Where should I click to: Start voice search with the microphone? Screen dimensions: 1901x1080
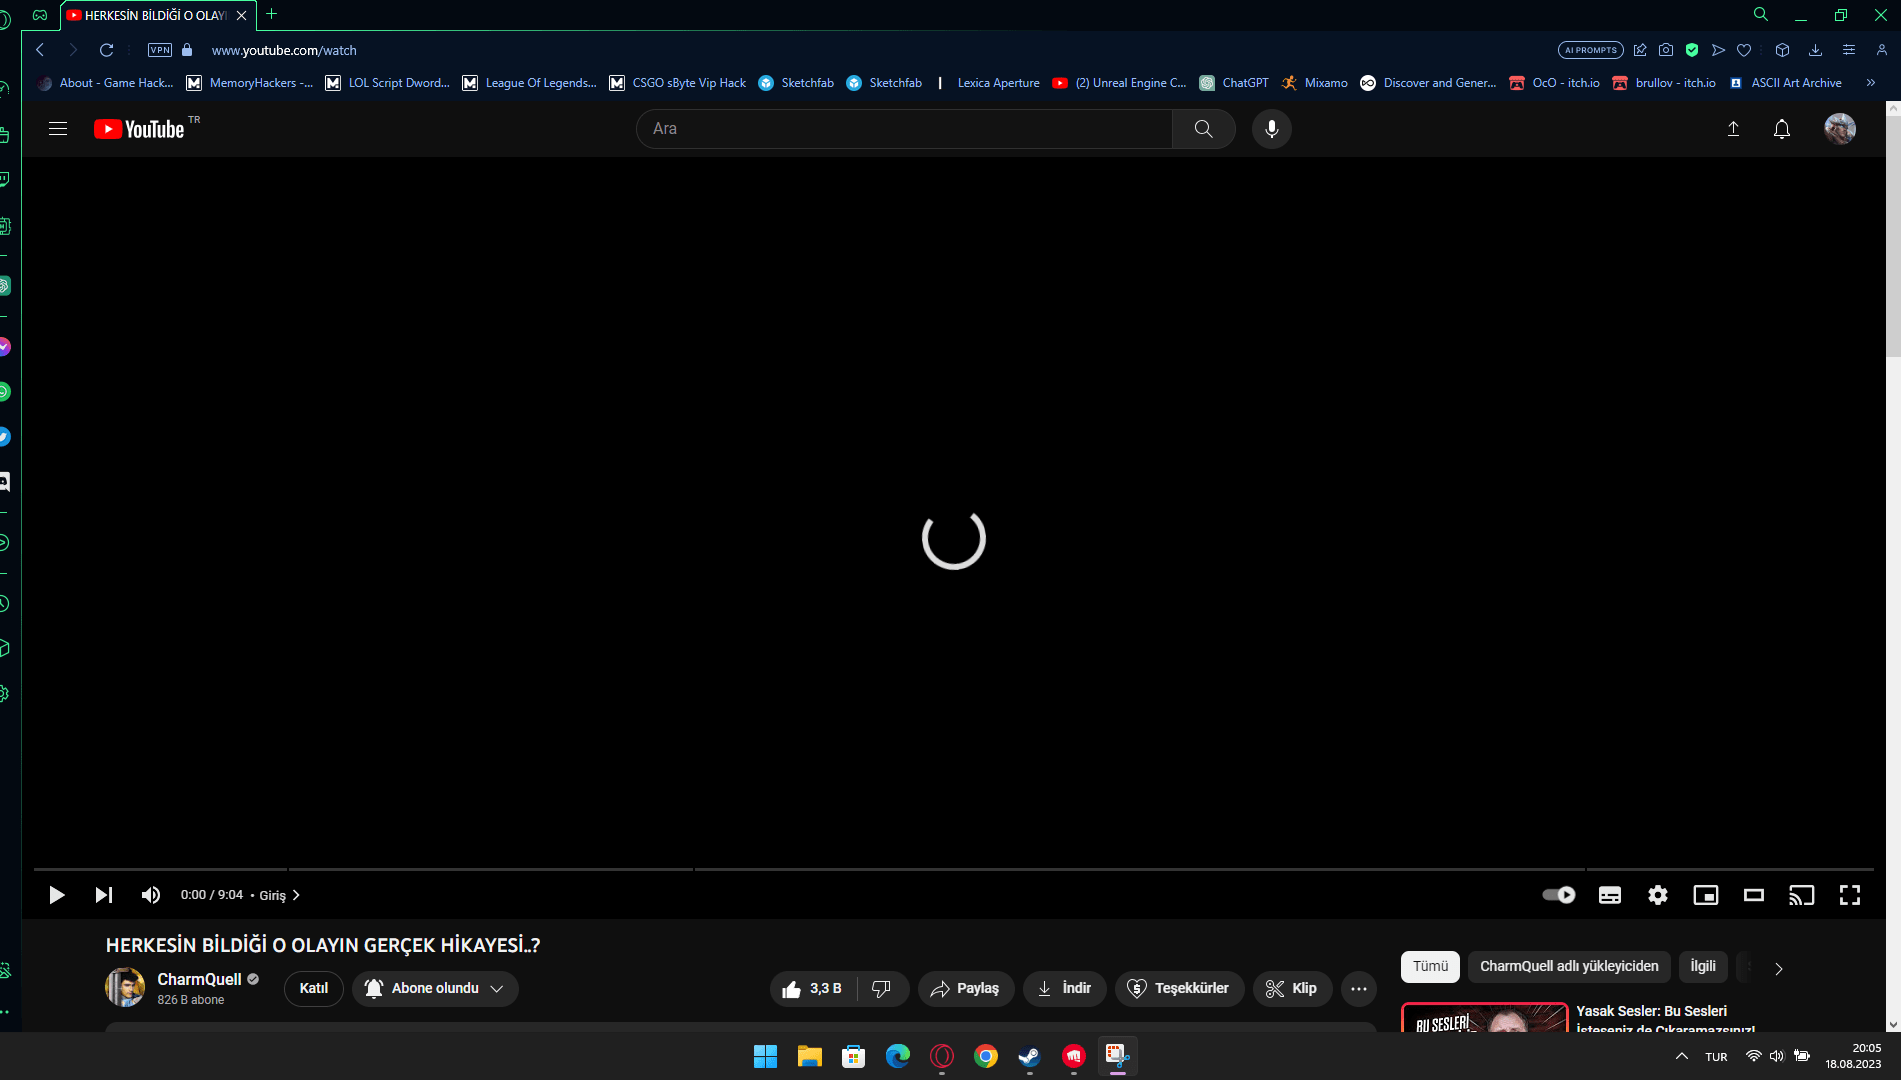tap(1271, 129)
